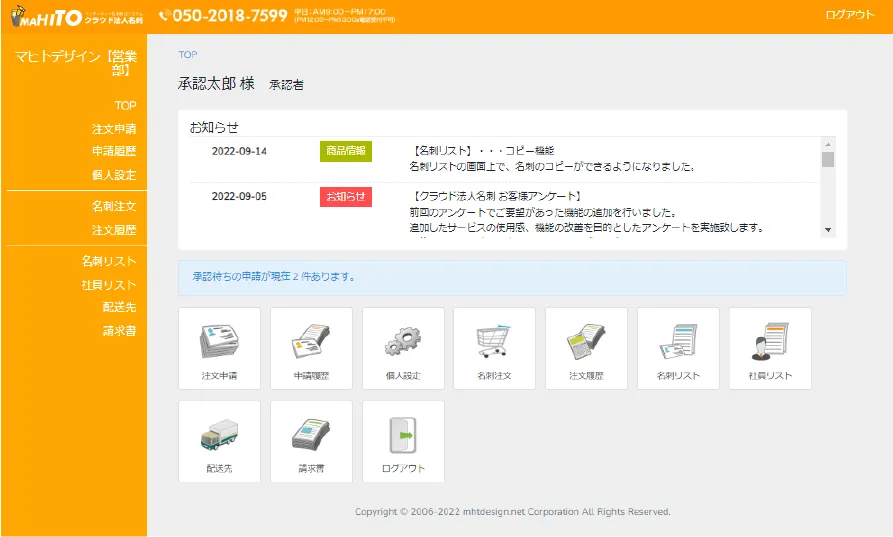
Task: Open the 注文履歴 calculator icon tile
Action: (x=587, y=349)
